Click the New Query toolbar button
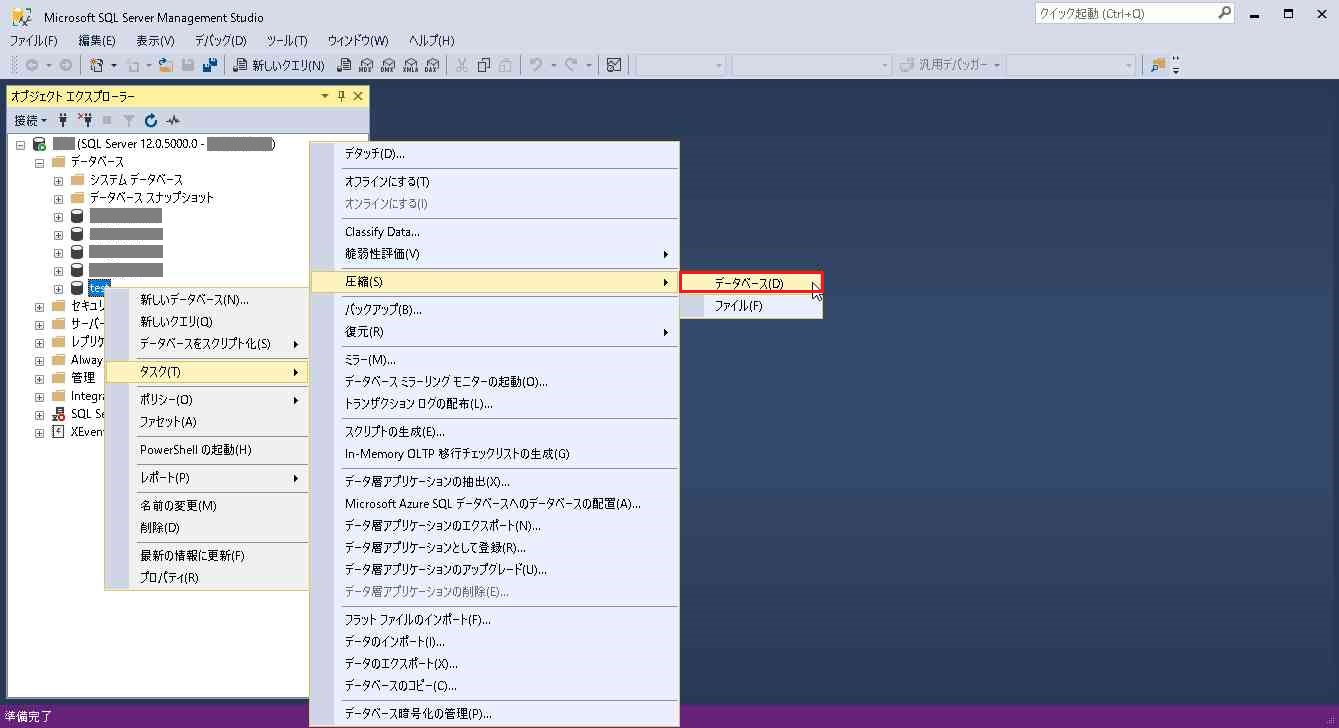 (279, 65)
